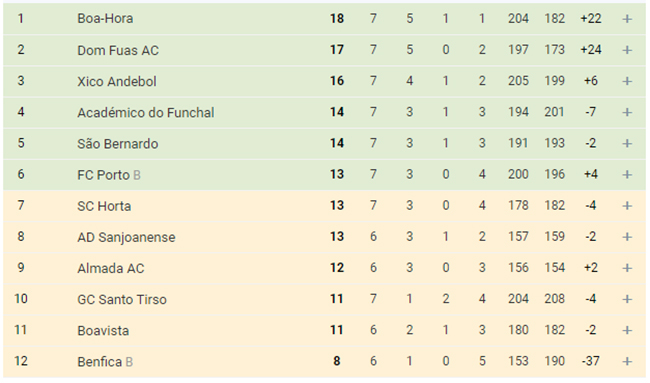Expand Académico do Funchal row details
Image resolution: width=650 pixels, height=383 pixels.
click(x=627, y=112)
